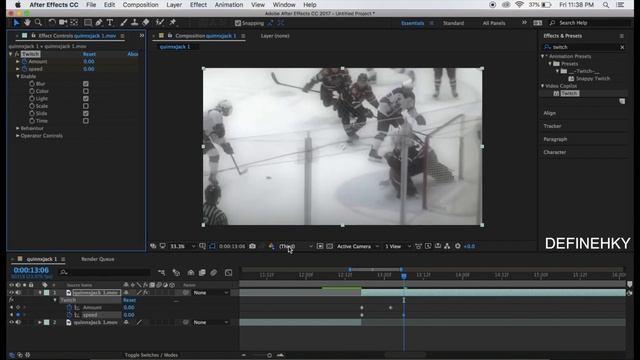640x360 pixels.
Task: Select the Rotation tool
Action: click(x=52, y=22)
